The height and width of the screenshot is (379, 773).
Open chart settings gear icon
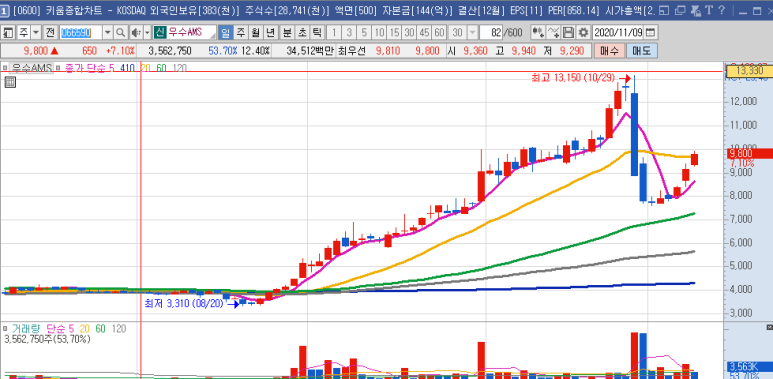point(583,33)
